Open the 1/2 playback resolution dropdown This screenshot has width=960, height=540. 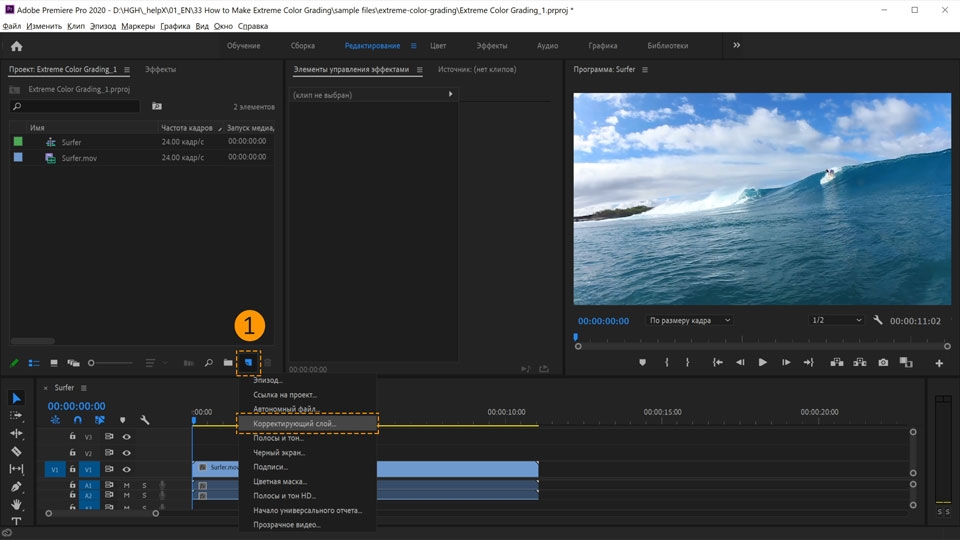click(x=836, y=320)
